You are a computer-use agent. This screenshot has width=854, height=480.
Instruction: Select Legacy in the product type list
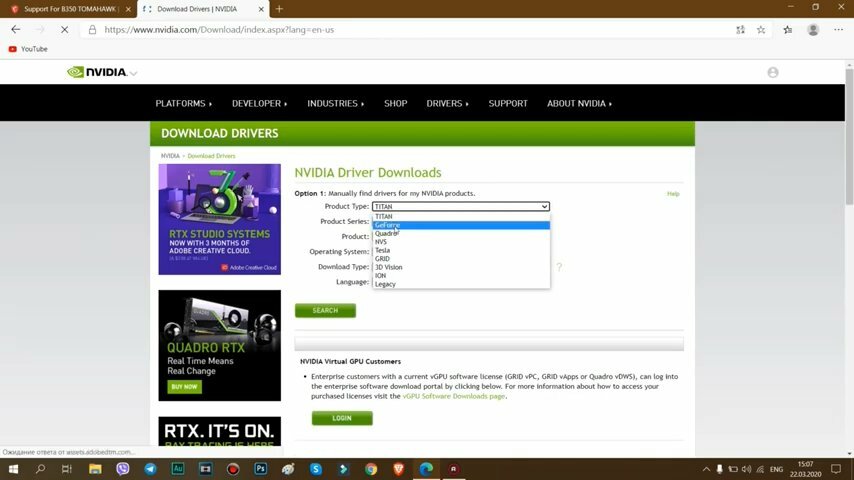tap(461, 284)
